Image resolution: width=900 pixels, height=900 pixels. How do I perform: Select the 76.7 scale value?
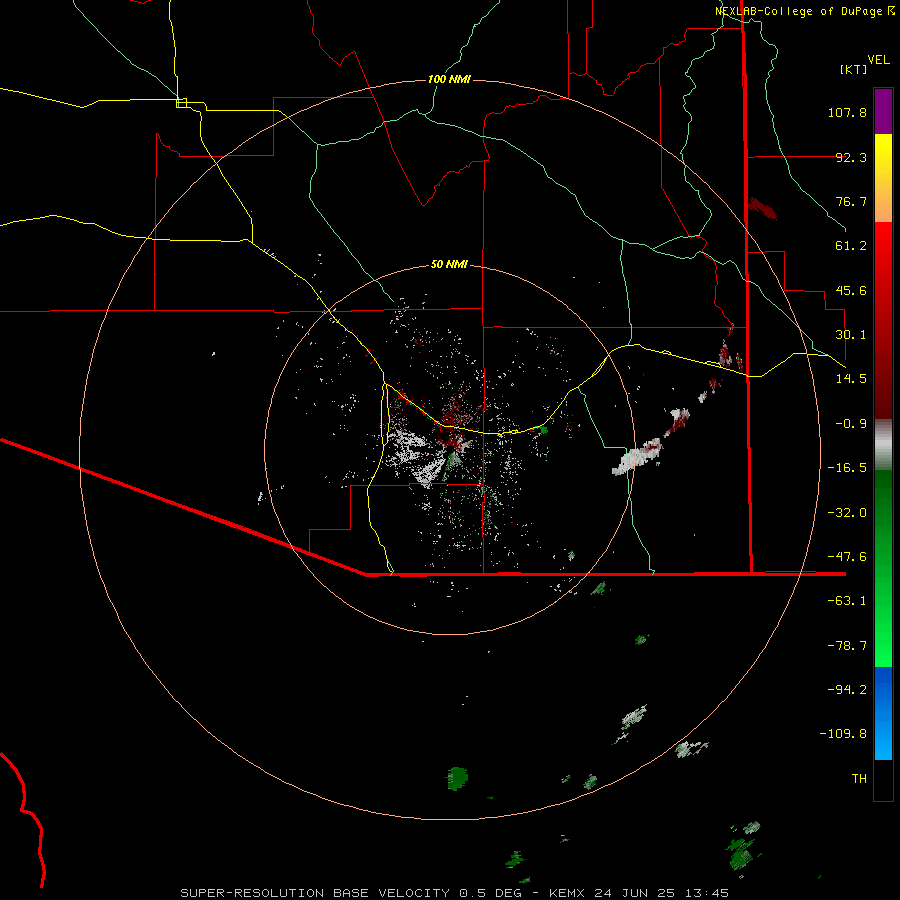coord(851,201)
